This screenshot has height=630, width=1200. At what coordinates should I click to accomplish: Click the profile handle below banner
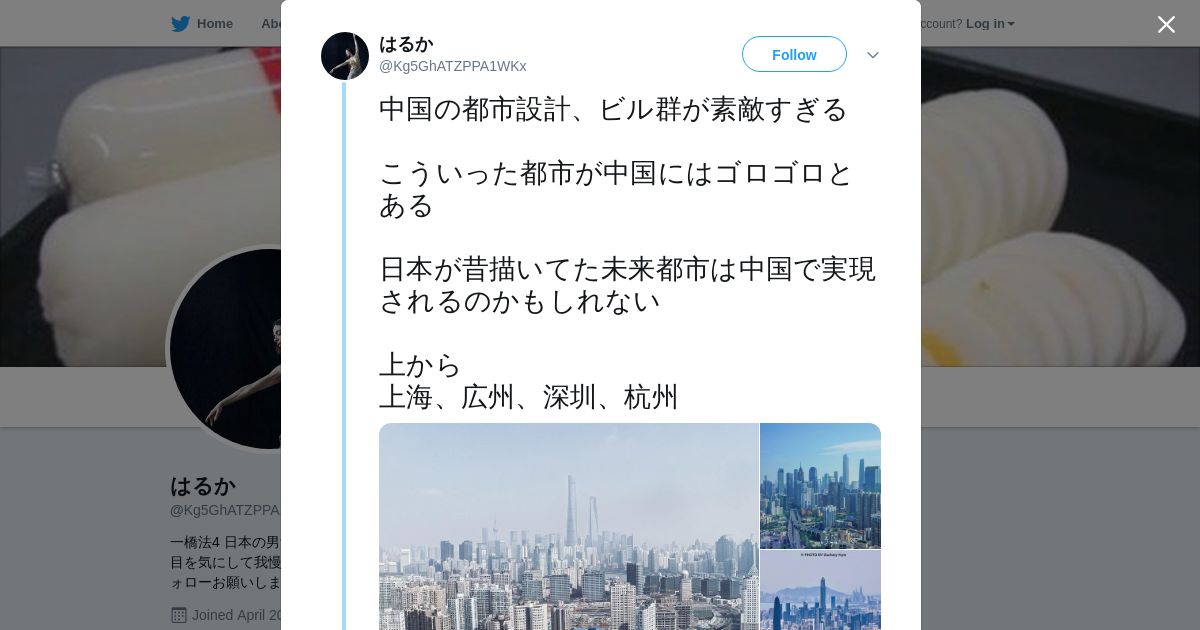click(225, 510)
